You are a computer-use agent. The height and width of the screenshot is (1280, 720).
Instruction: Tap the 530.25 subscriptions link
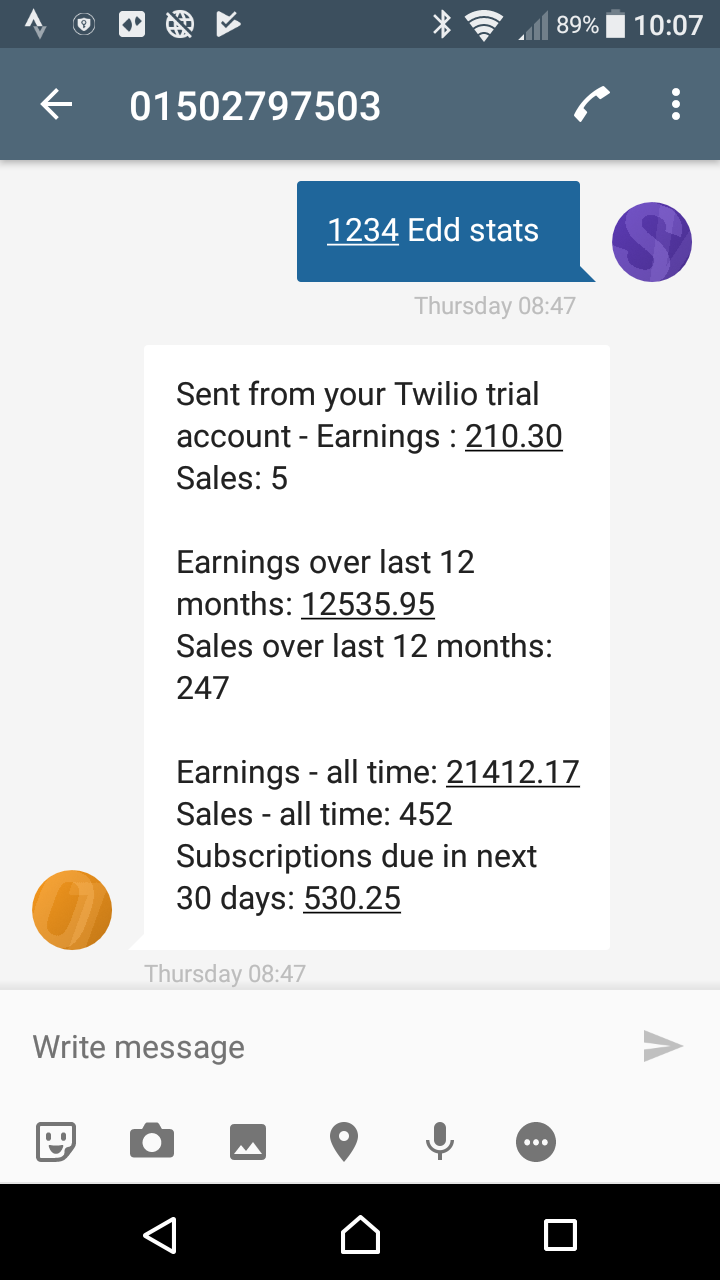(x=352, y=898)
